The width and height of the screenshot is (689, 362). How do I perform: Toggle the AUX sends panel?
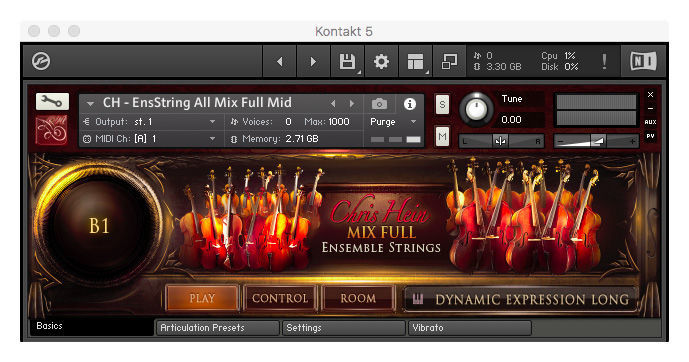[651, 122]
